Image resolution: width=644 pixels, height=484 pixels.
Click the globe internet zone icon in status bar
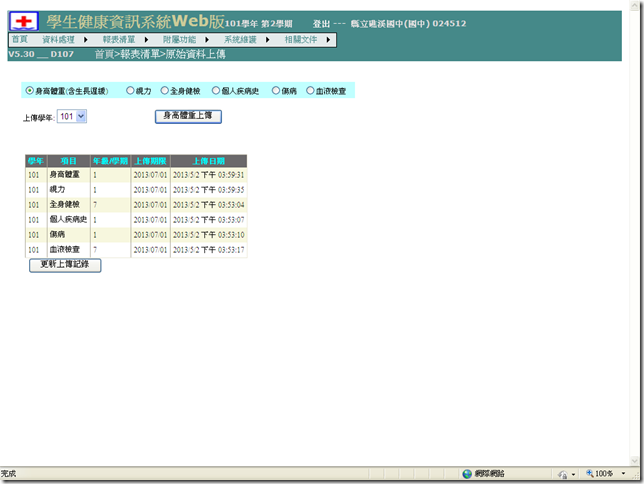tap(467, 474)
